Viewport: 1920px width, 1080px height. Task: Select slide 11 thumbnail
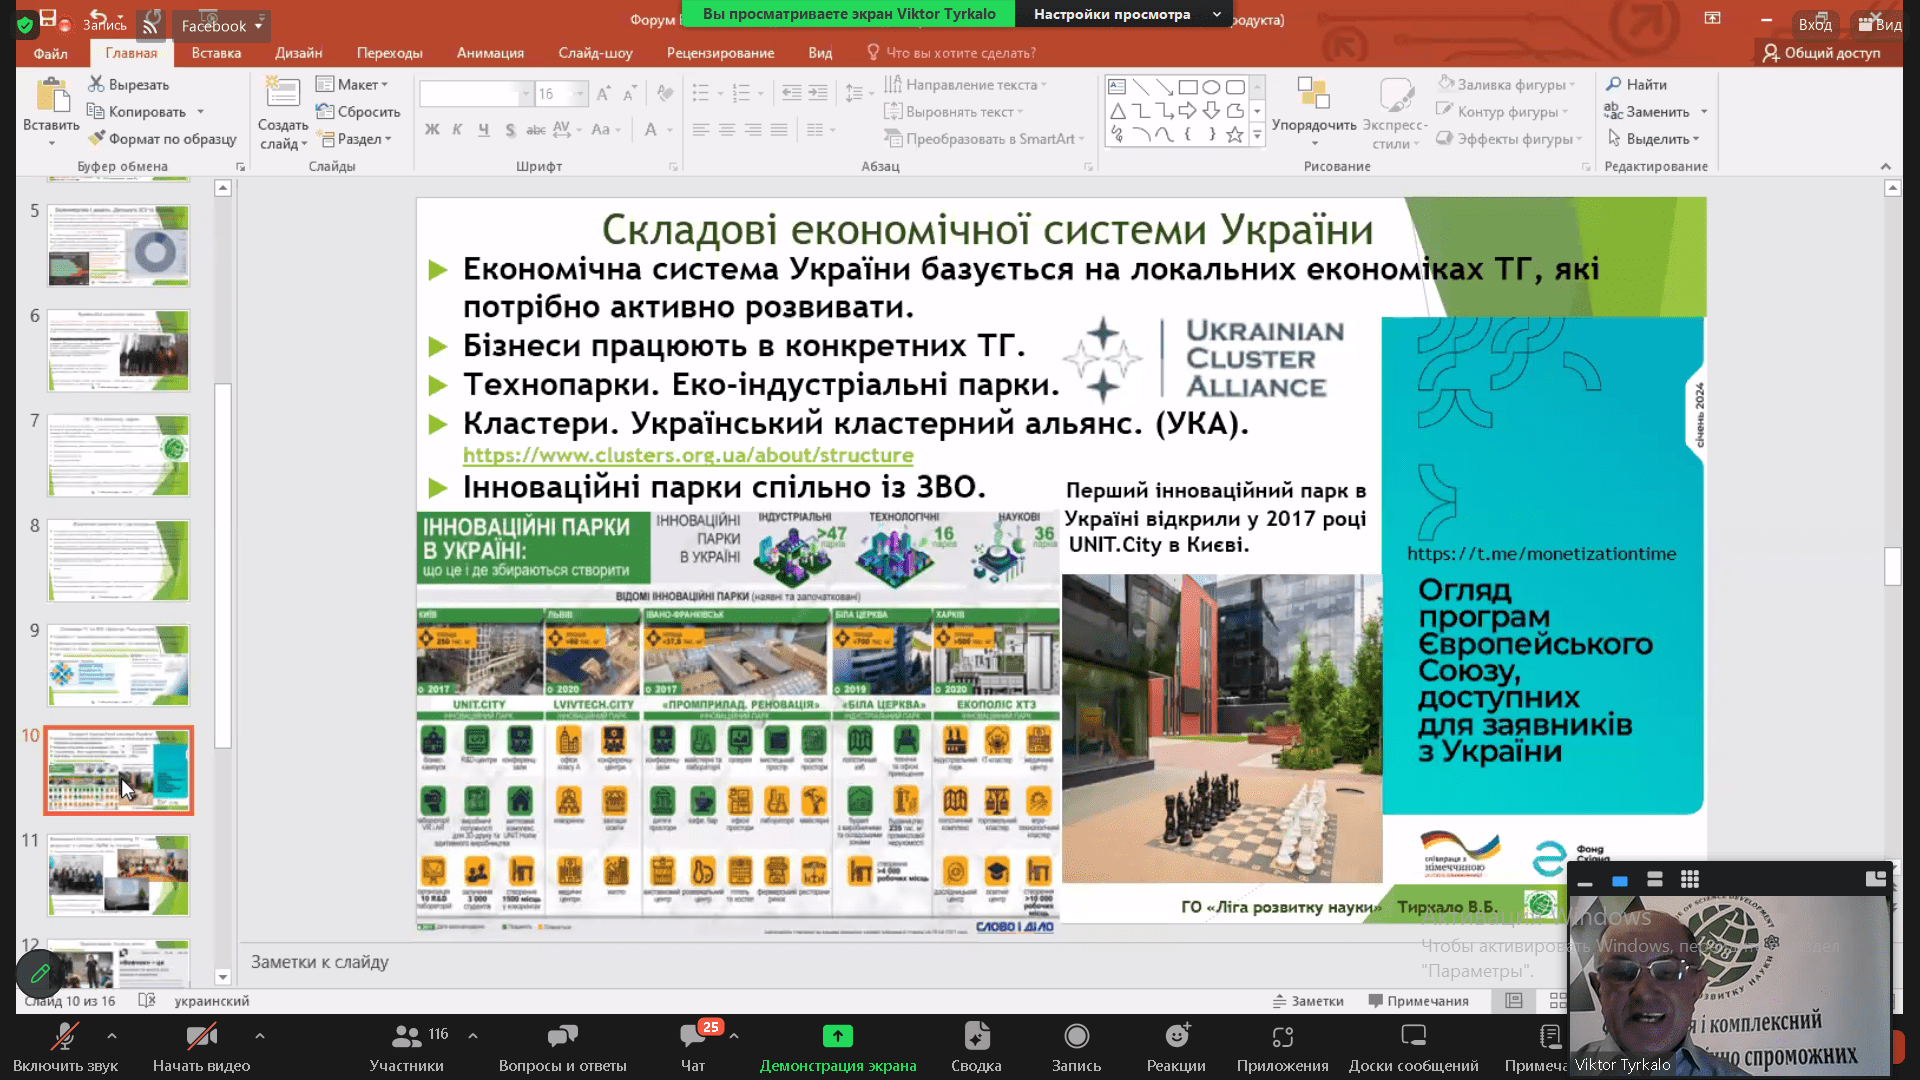(x=118, y=875)
